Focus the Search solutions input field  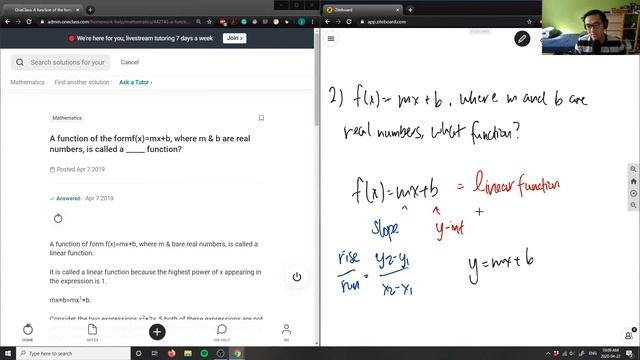tap(60, 62)
